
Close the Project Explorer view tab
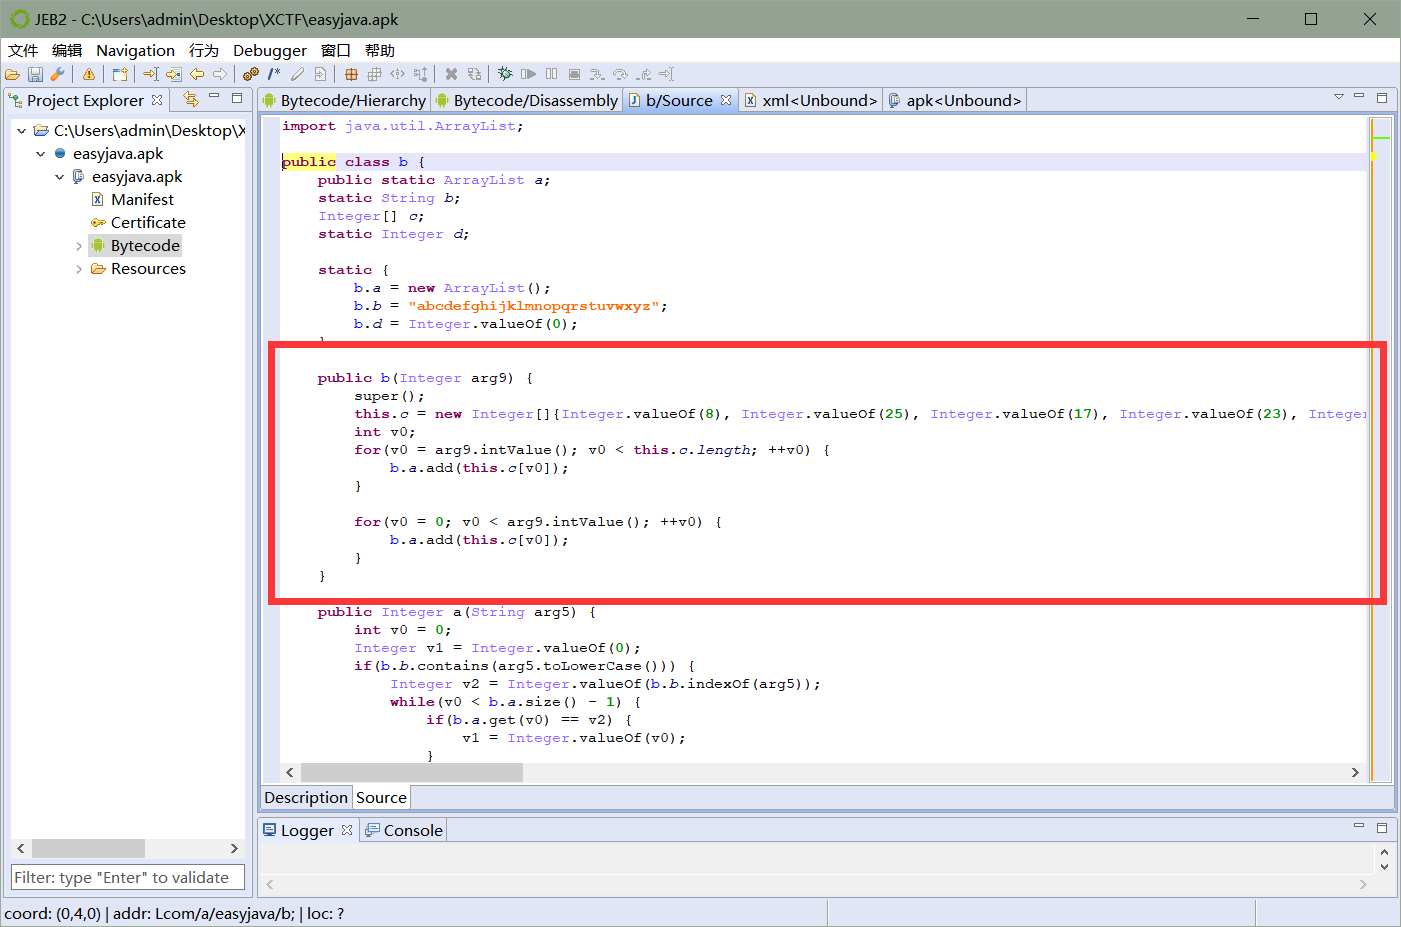click(157, 100)
